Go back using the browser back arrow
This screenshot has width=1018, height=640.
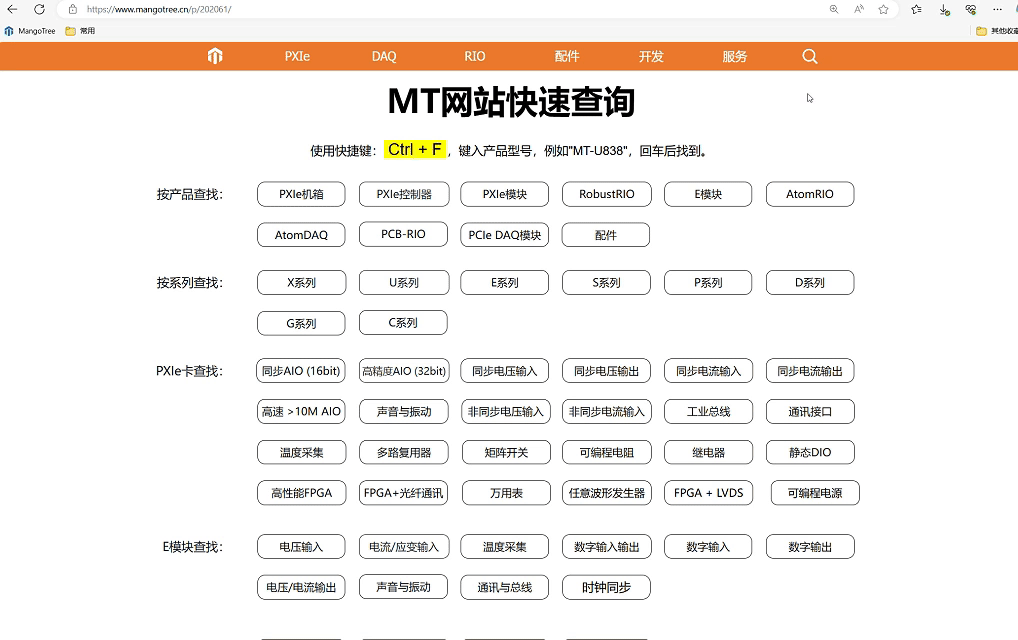(12, 9)
